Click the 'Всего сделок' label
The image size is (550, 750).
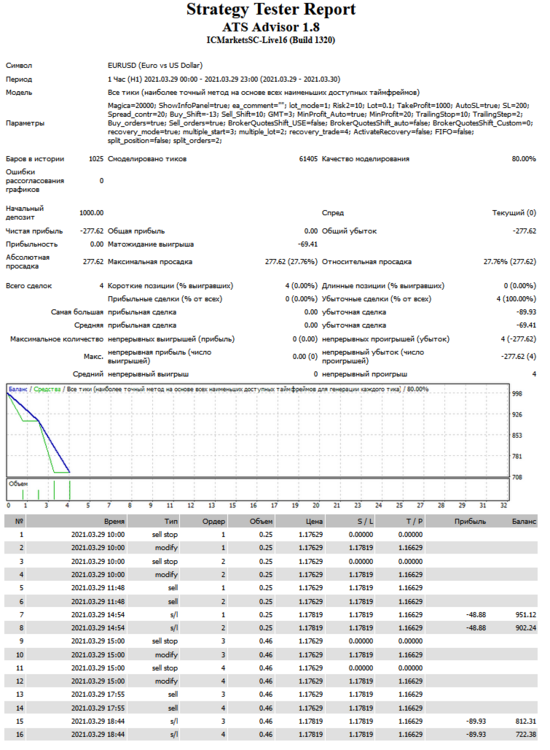click(x=29, y=286)
